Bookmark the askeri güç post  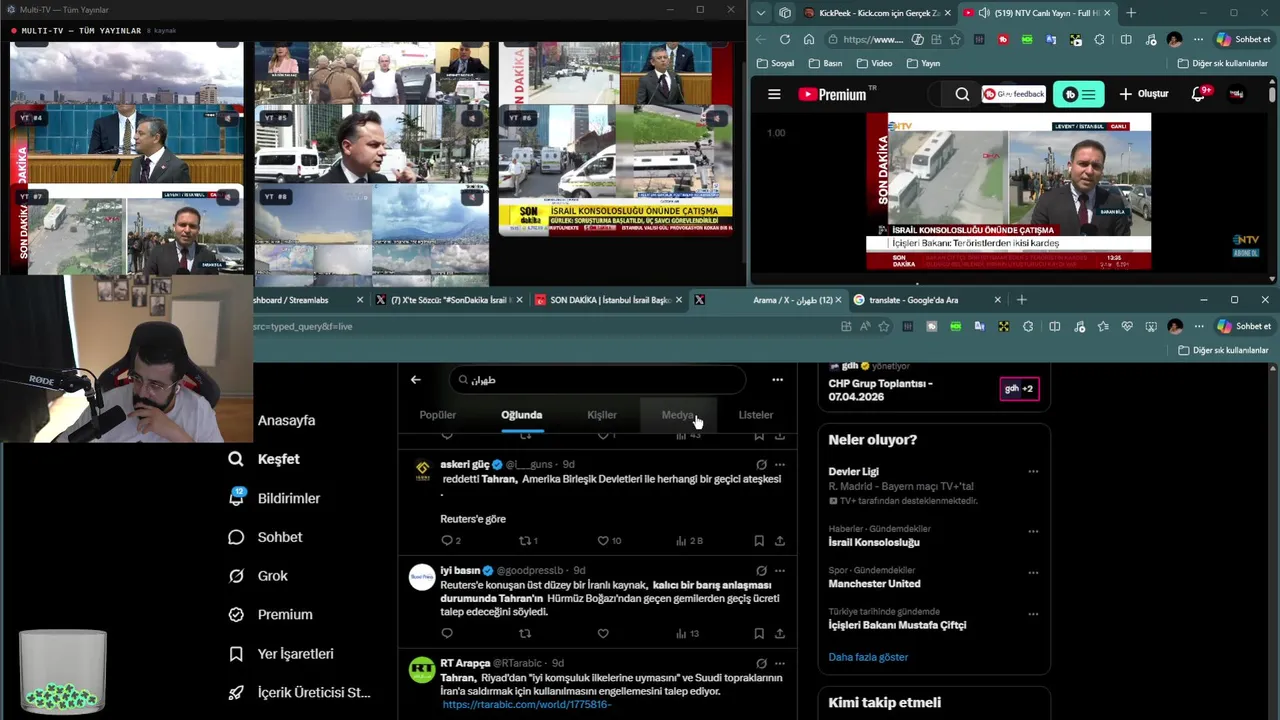(x=759, y=541)
